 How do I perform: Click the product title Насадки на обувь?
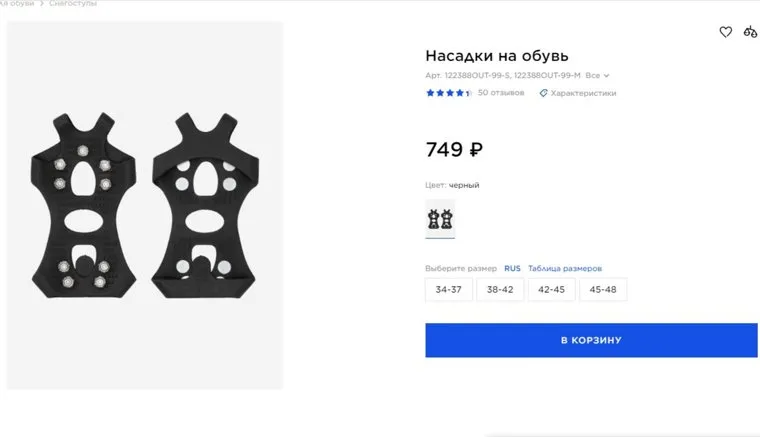[x=497, y=55]
